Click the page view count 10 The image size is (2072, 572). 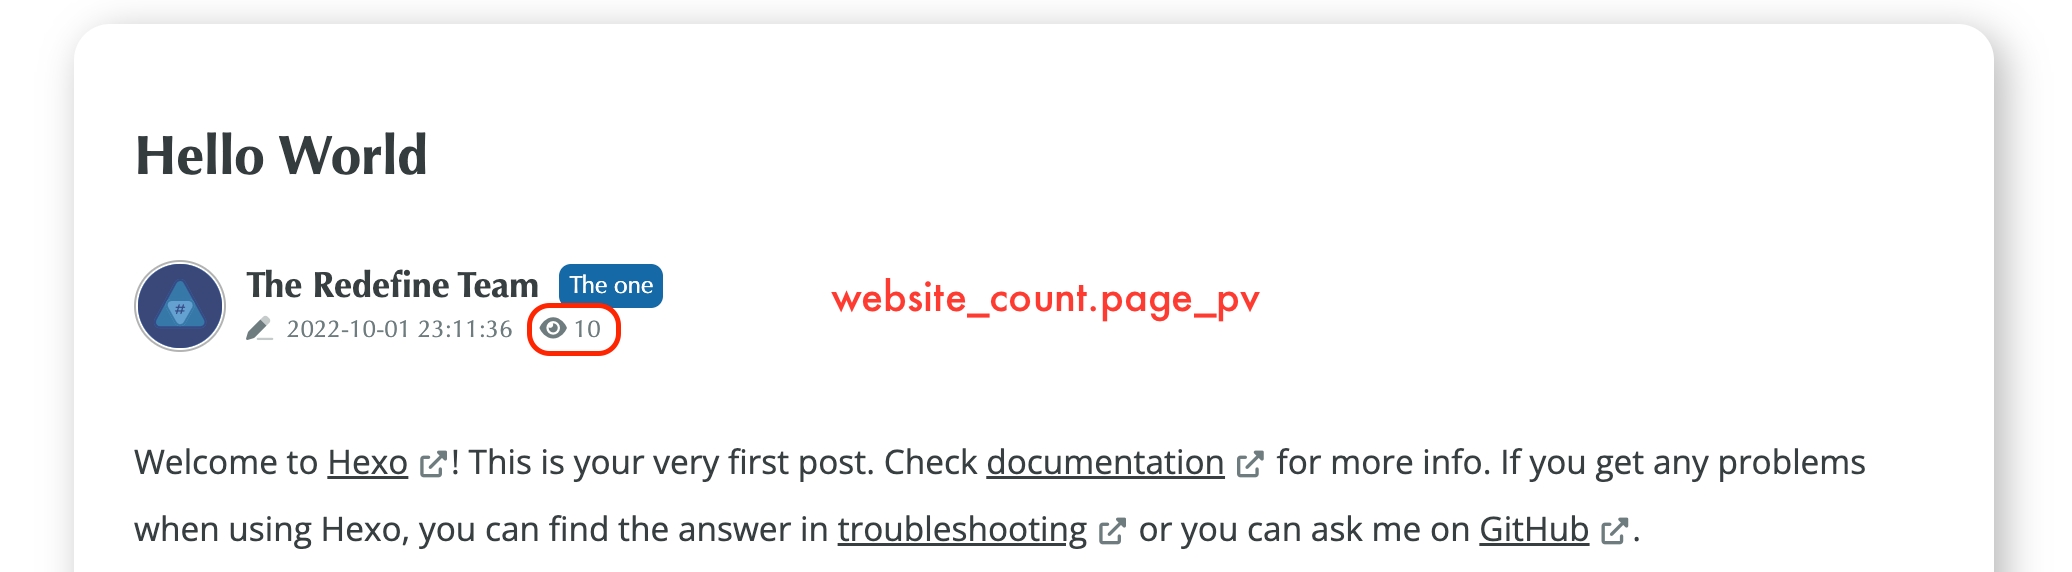point(587,329)
